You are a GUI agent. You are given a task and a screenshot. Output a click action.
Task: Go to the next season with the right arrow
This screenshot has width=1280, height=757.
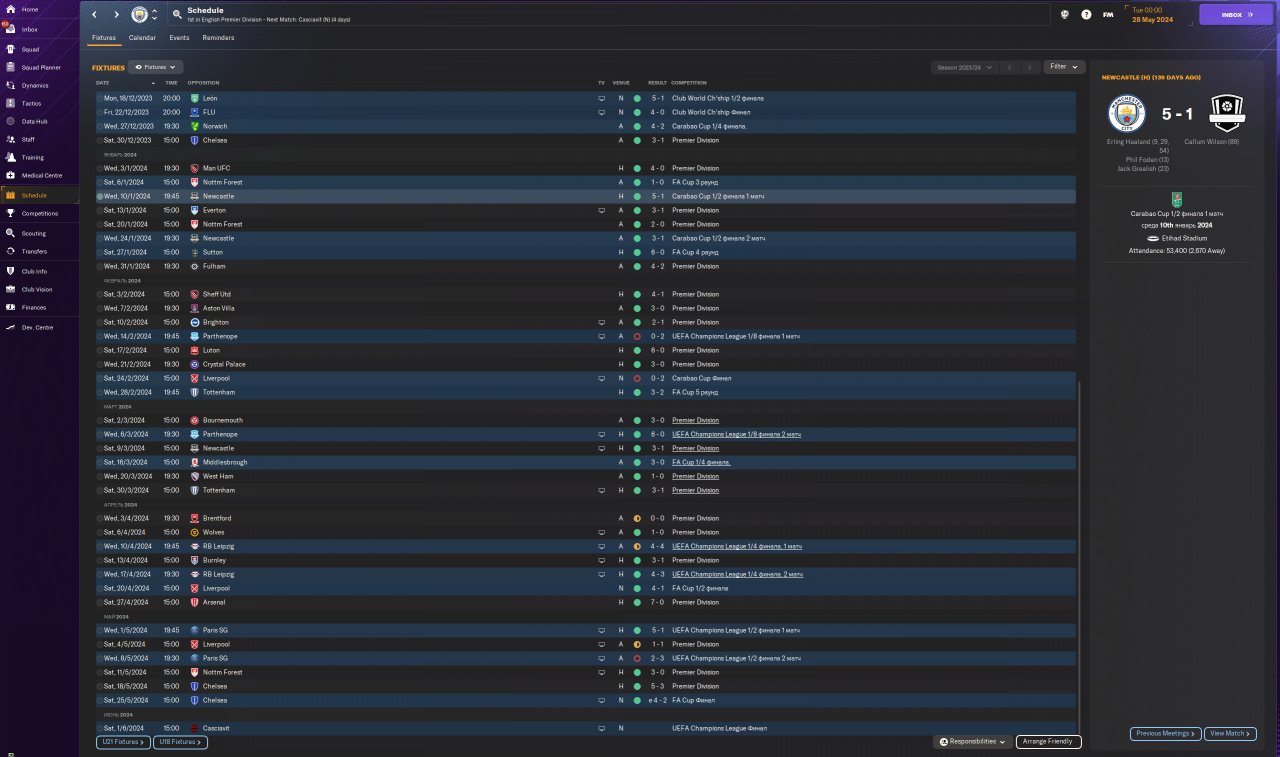click(1030, 67)
